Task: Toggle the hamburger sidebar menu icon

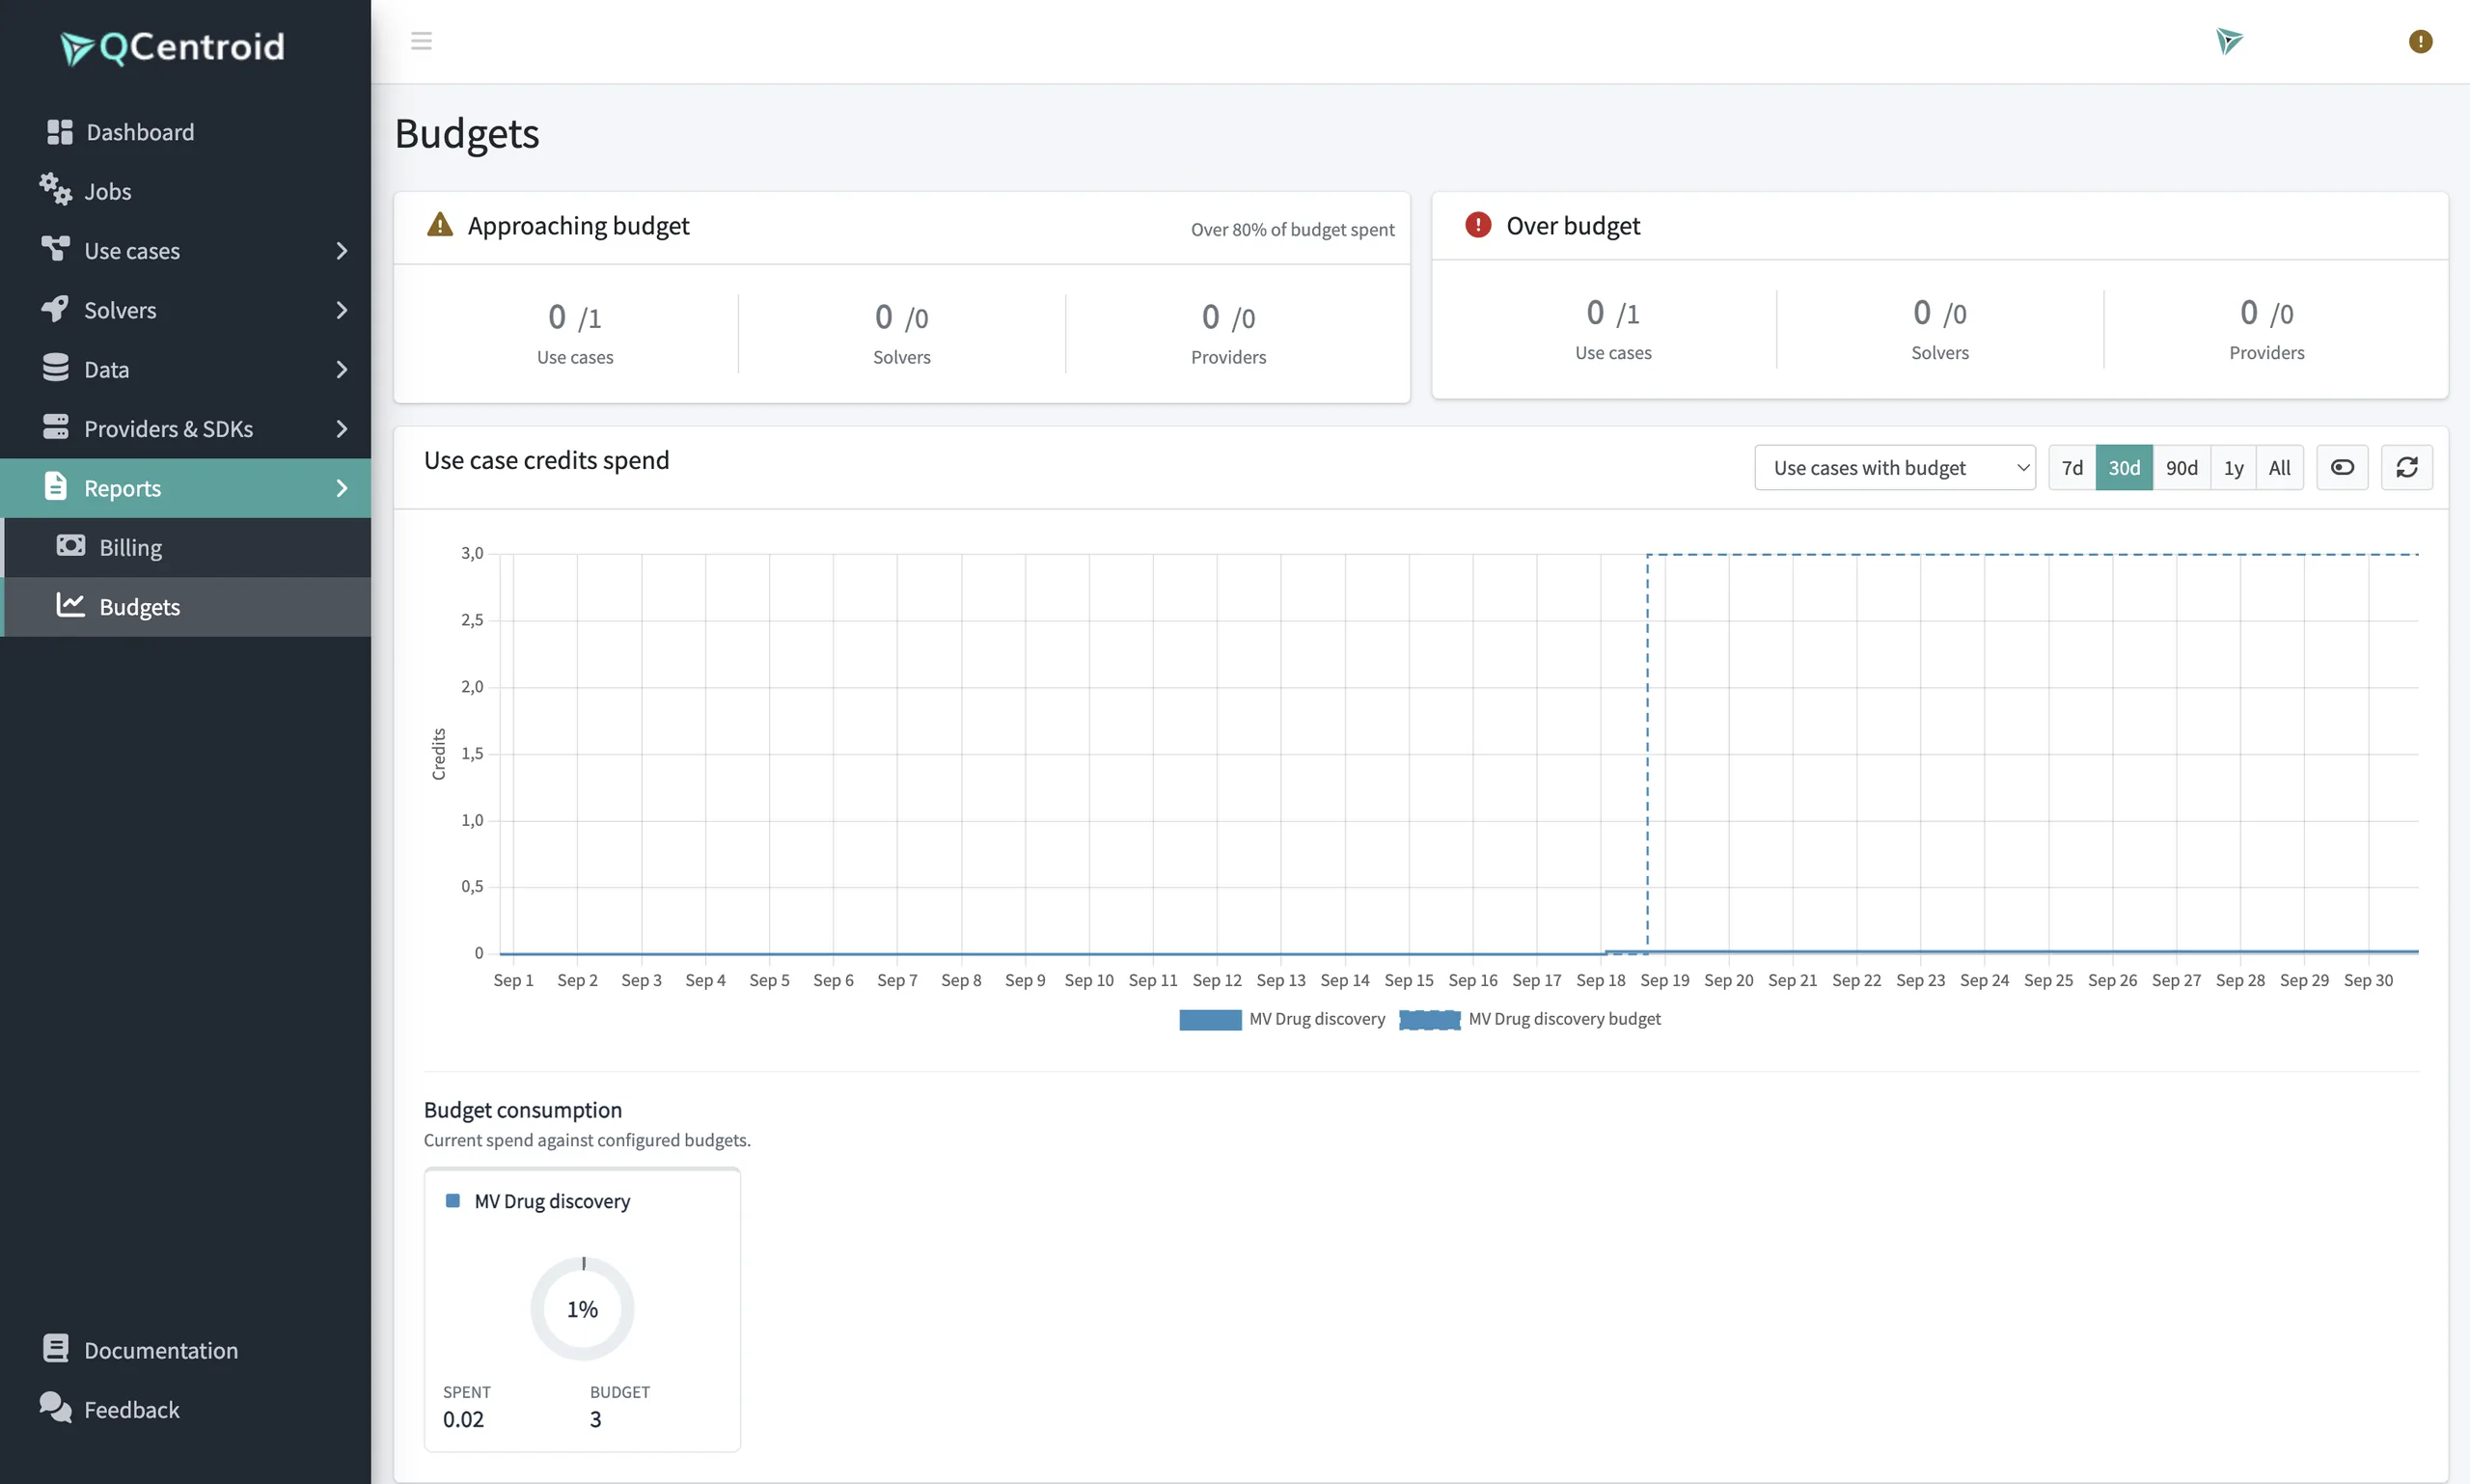Action: [421, 41]
